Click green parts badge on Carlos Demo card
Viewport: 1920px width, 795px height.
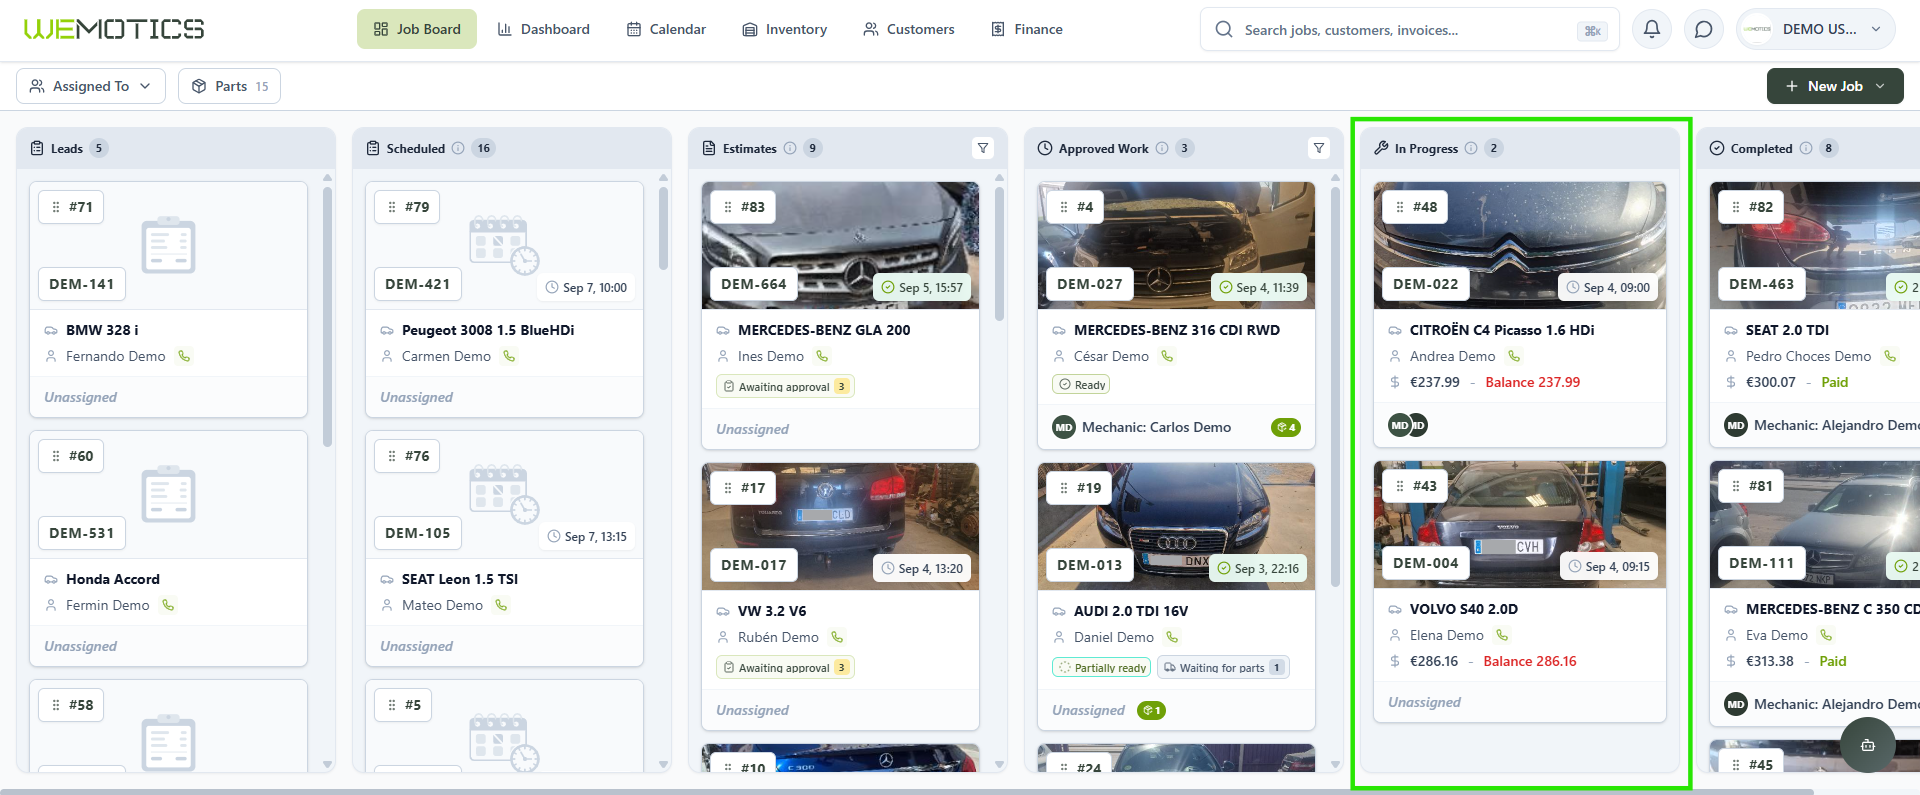click(1285, 427)
